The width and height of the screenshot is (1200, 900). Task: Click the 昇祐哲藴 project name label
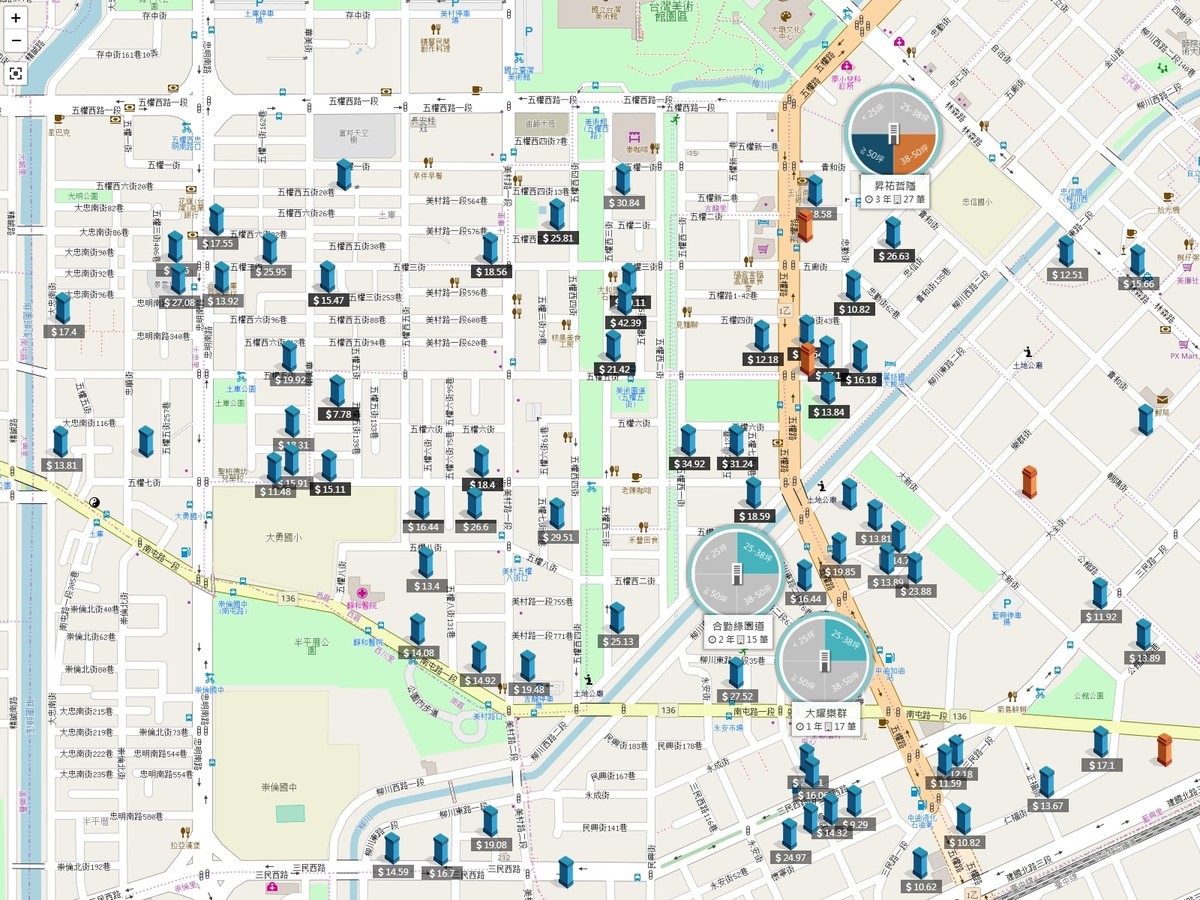[893, 185]
